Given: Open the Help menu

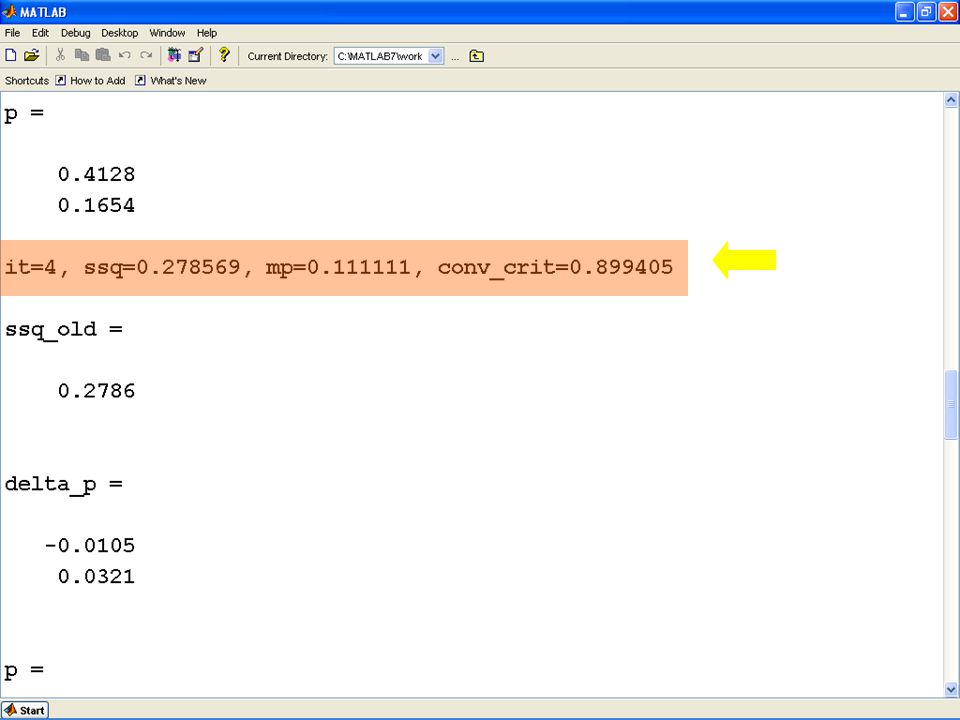Looking at the screenshot, I should coord(207,33).
